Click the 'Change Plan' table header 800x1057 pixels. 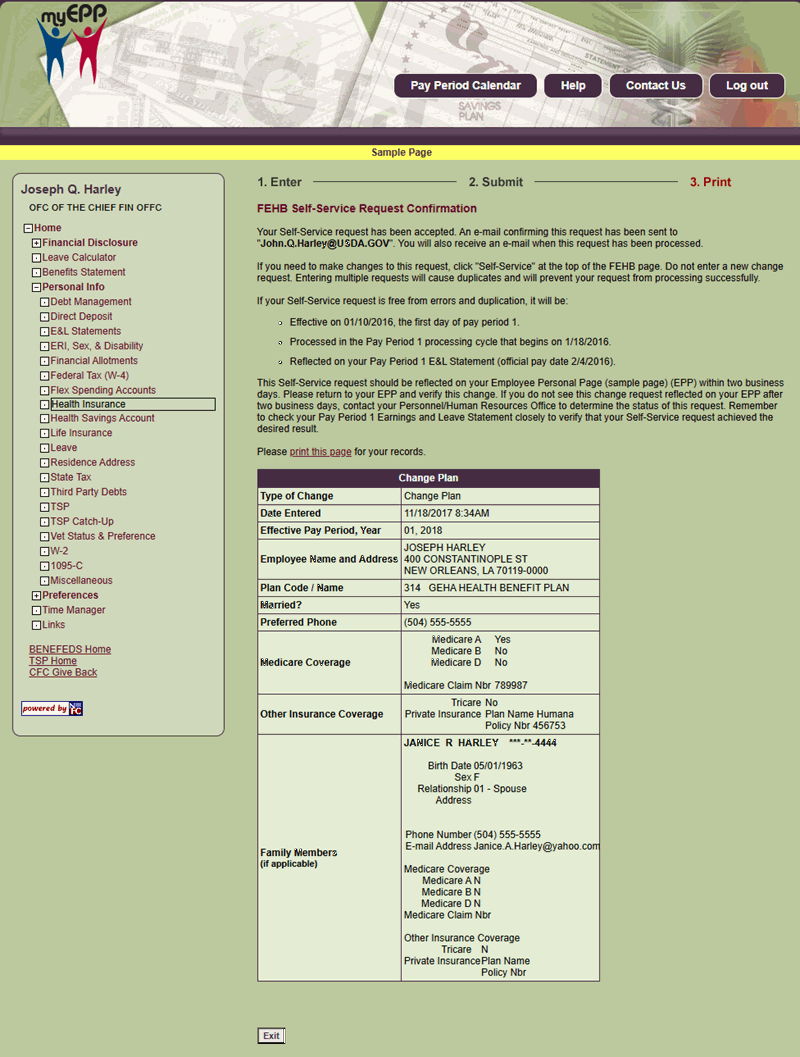(x=429, y=478)
